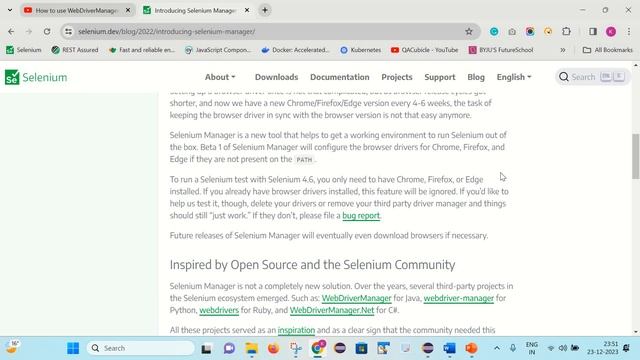The width and height of the screenshot is (640, 360).
Task: Click the scrollbar down arrow
Action: click(636, 332)
